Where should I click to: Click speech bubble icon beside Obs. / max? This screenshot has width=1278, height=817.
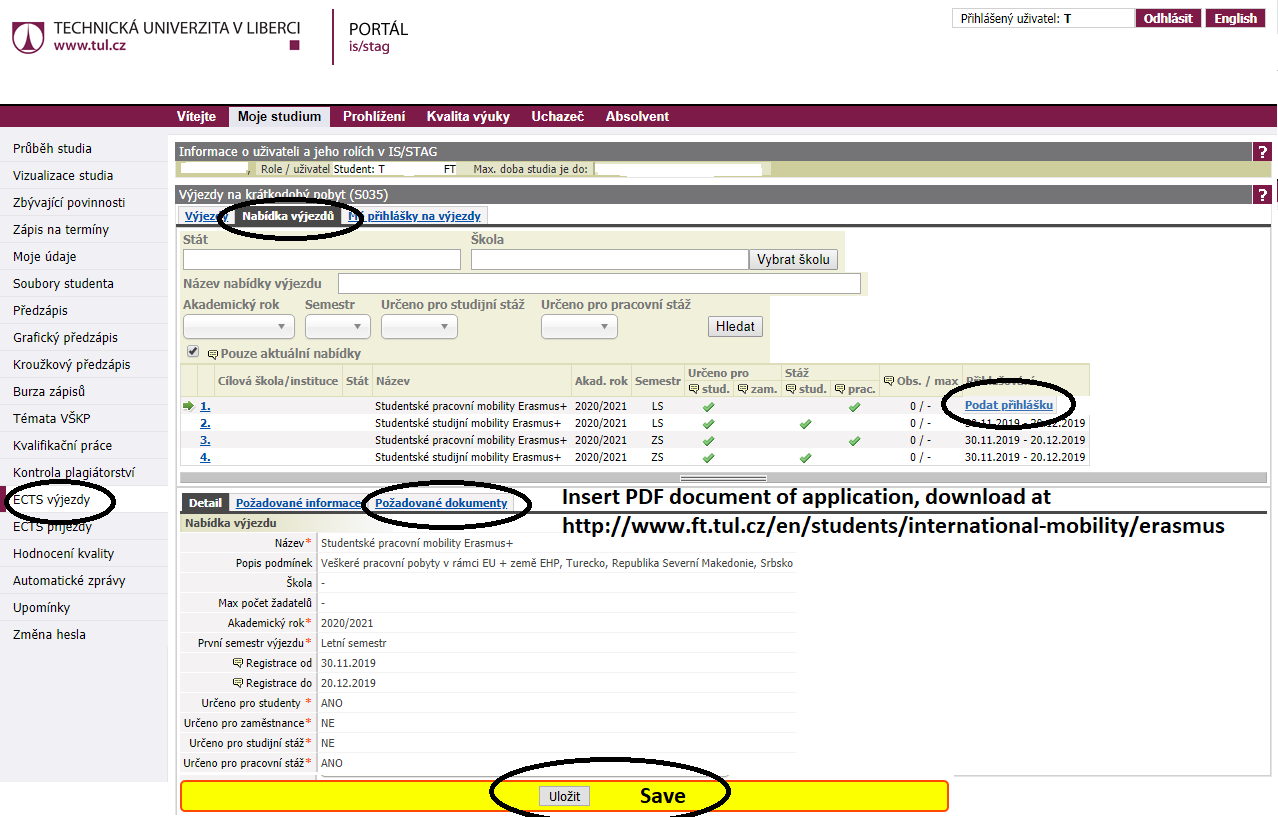[x=889, y=381]
